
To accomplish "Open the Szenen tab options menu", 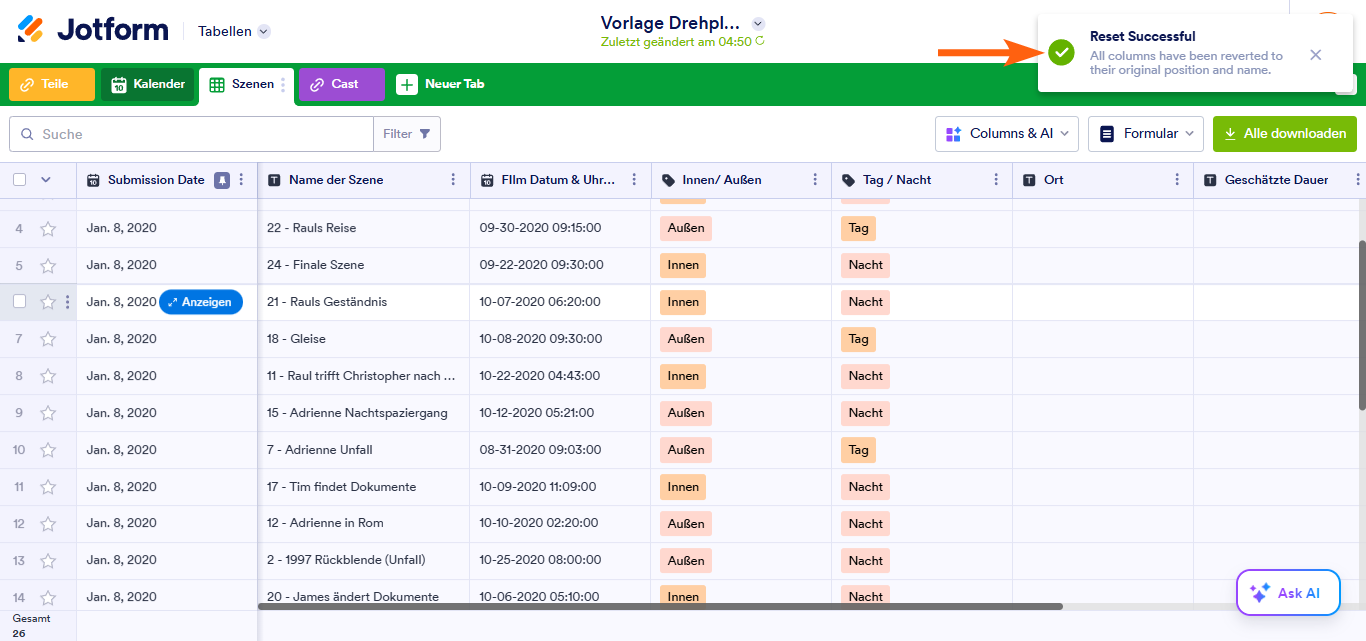I will click(x=283, y=85).
